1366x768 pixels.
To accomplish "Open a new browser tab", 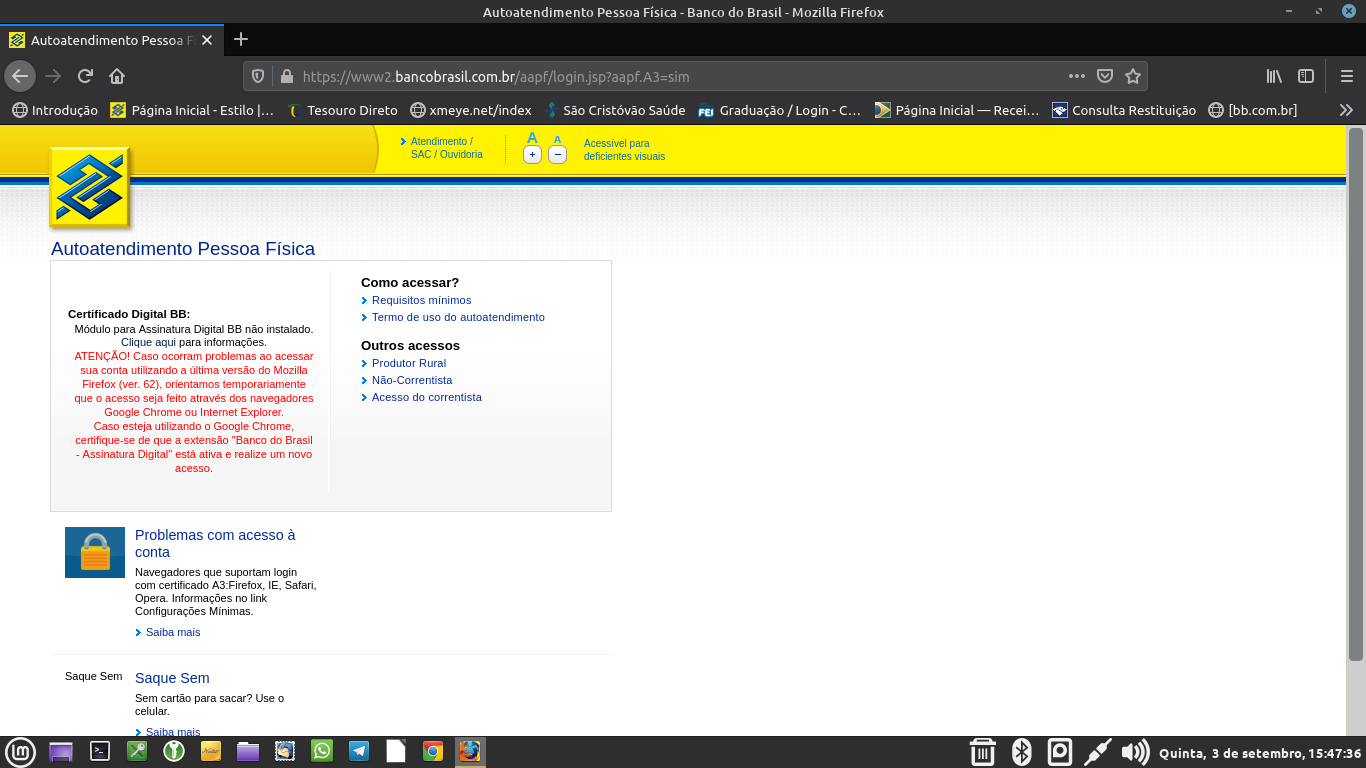I will (240, 40).
